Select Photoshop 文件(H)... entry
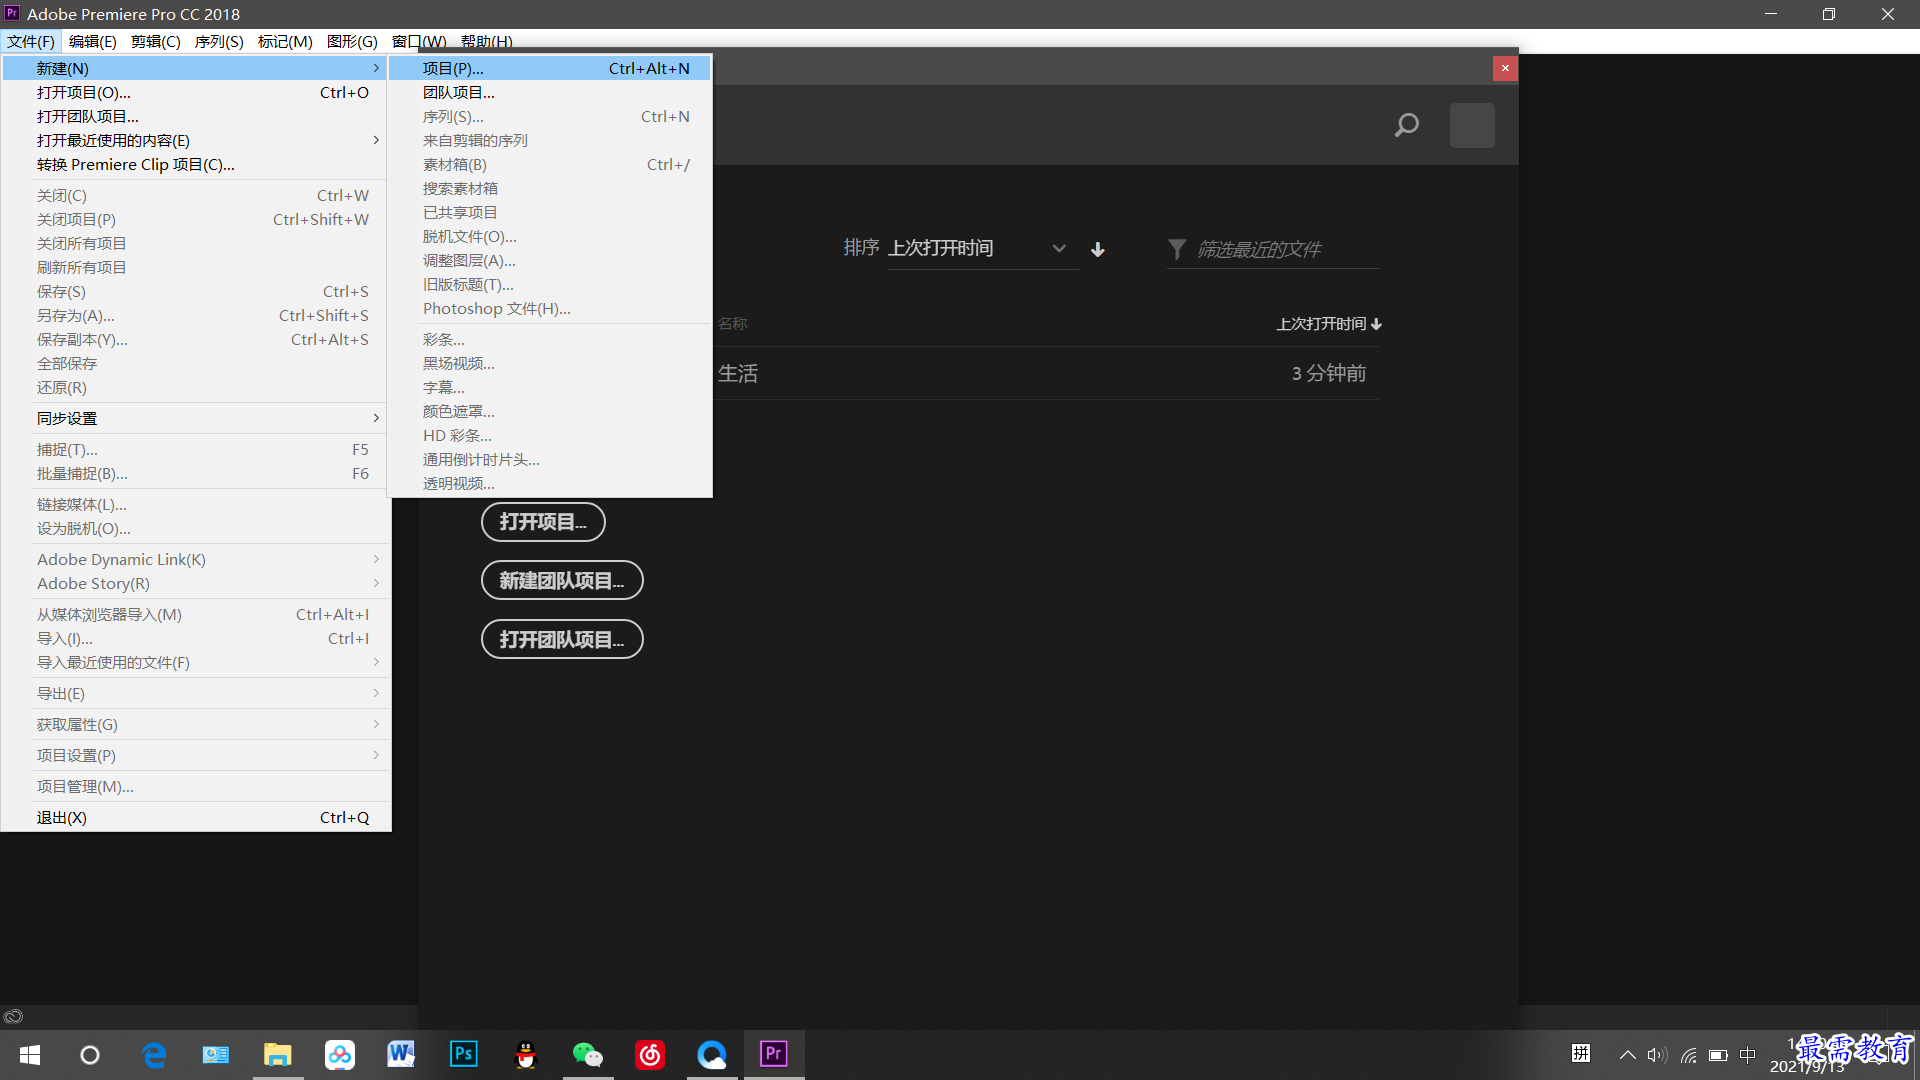1920x1080 pixels. (x=550, y=308)
